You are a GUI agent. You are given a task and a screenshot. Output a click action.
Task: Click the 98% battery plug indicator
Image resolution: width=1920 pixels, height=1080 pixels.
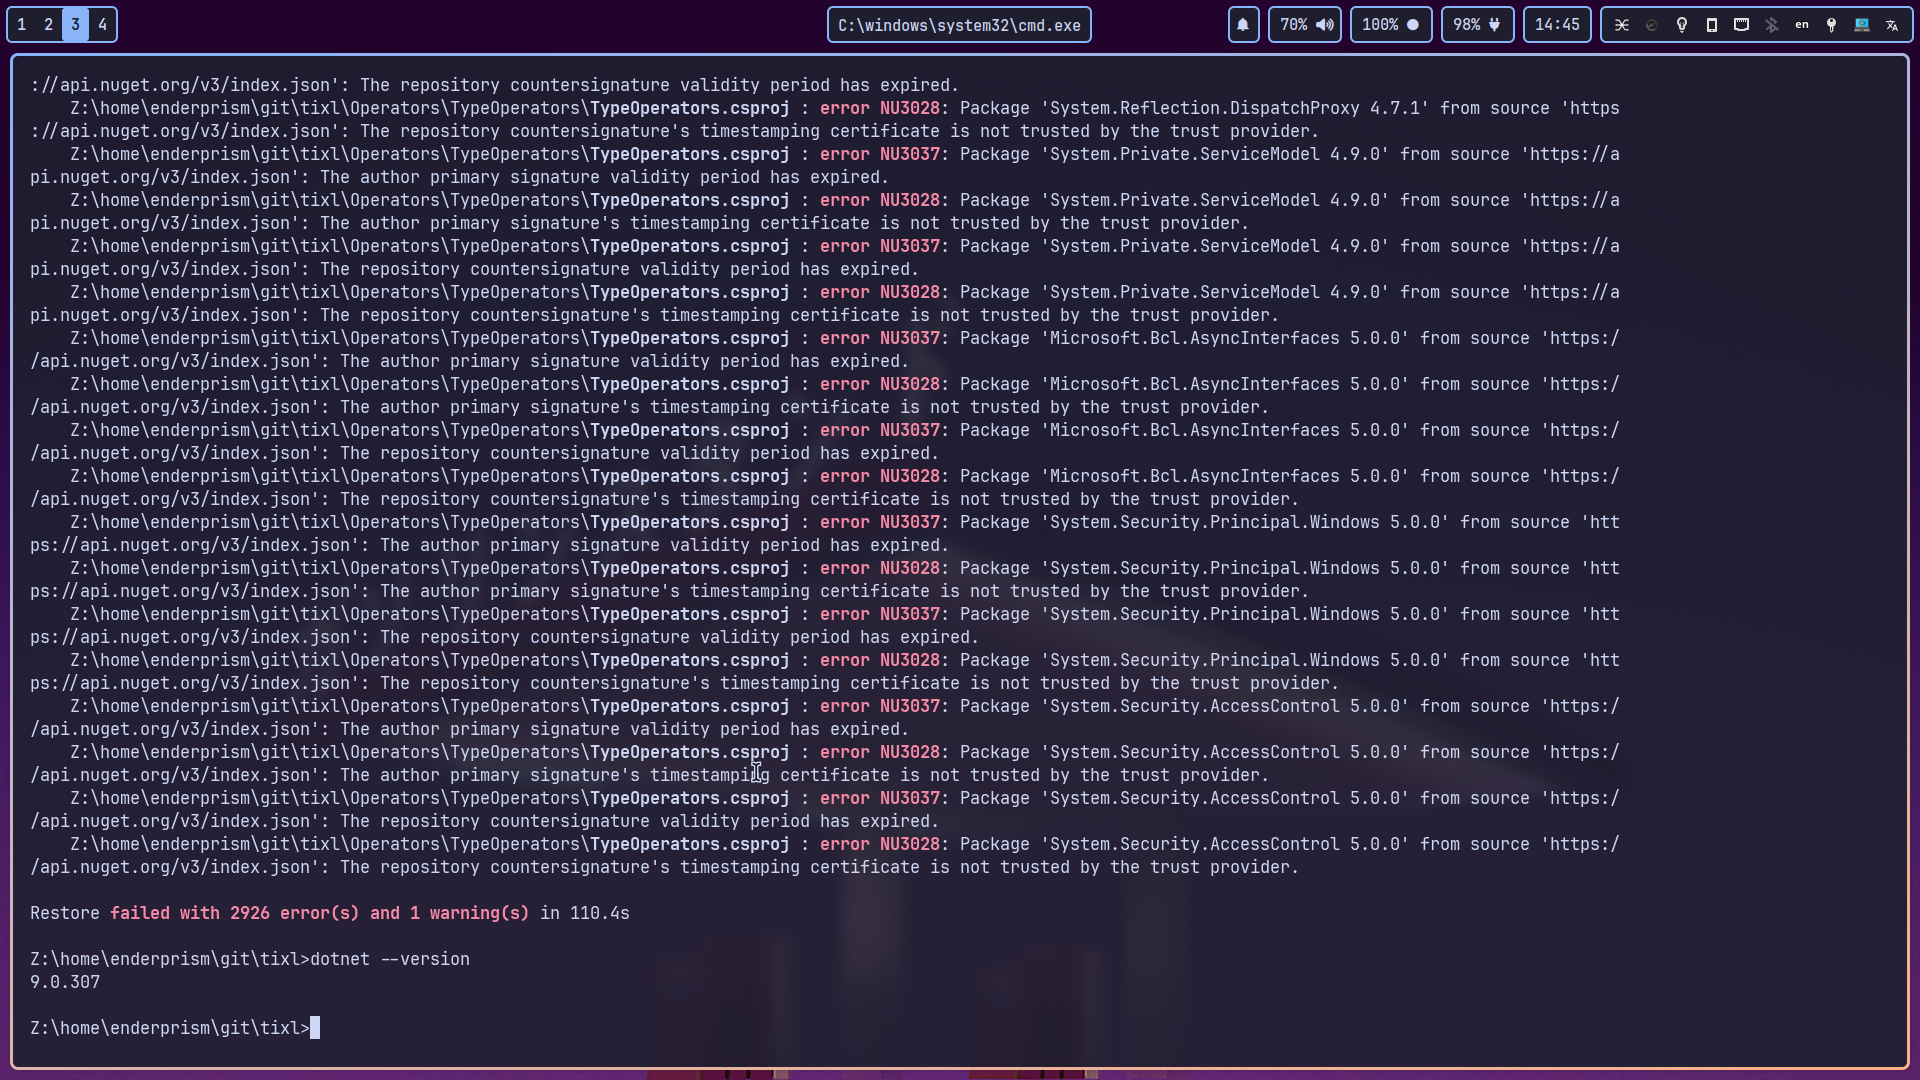pyautogui.click(x=1477, y=25)
